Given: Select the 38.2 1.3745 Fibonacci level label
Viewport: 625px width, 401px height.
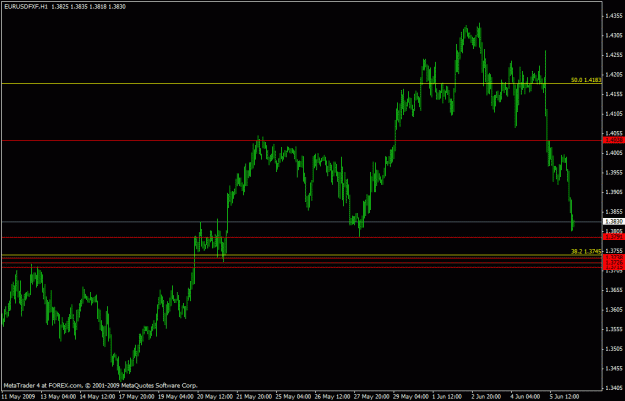Looking at the screenshot, I should [586, 252].
